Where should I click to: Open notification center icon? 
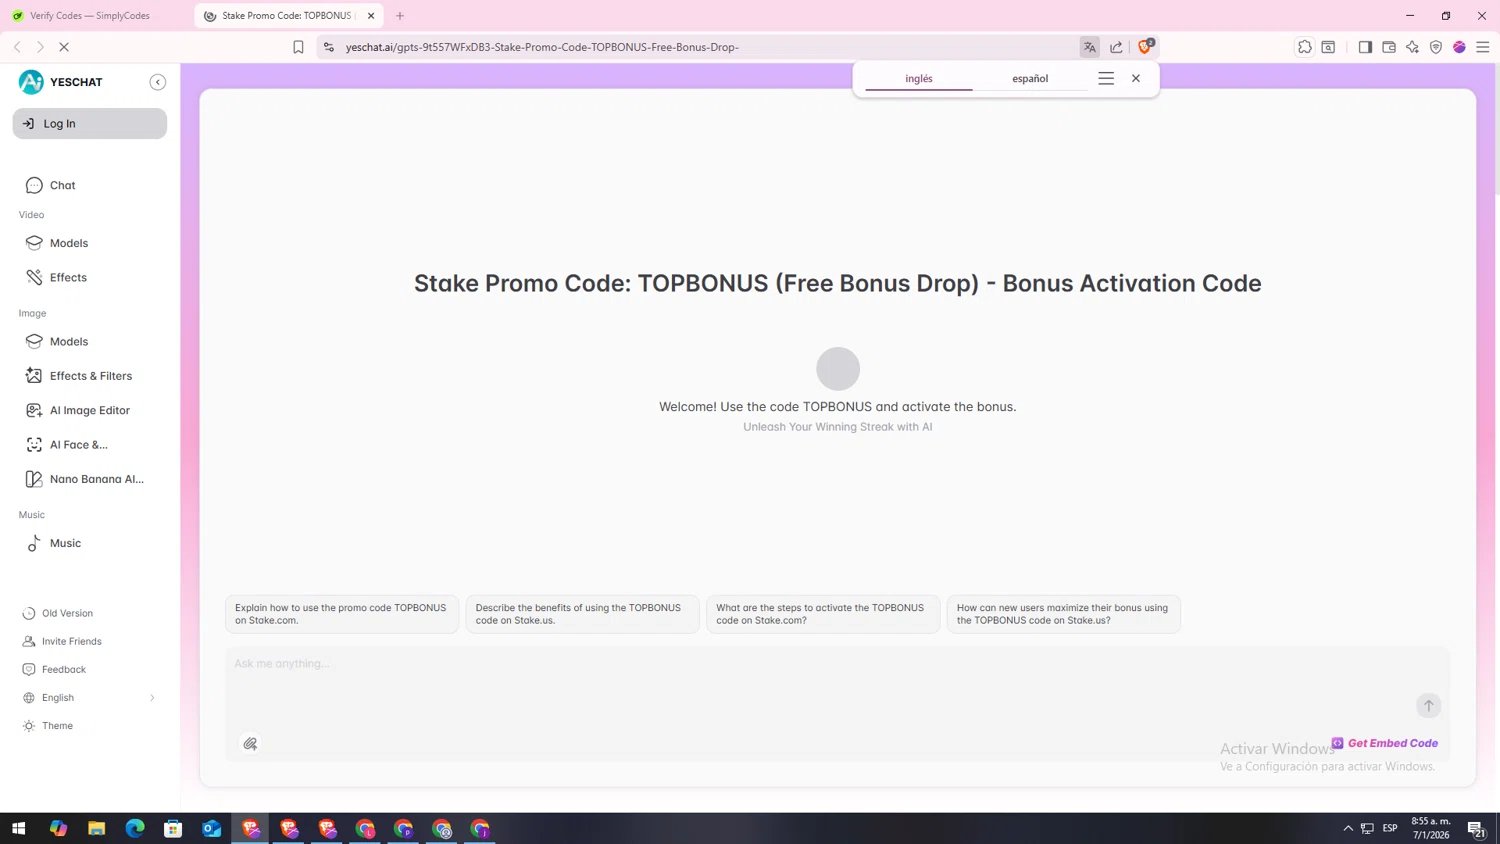tap(1476, 828)
